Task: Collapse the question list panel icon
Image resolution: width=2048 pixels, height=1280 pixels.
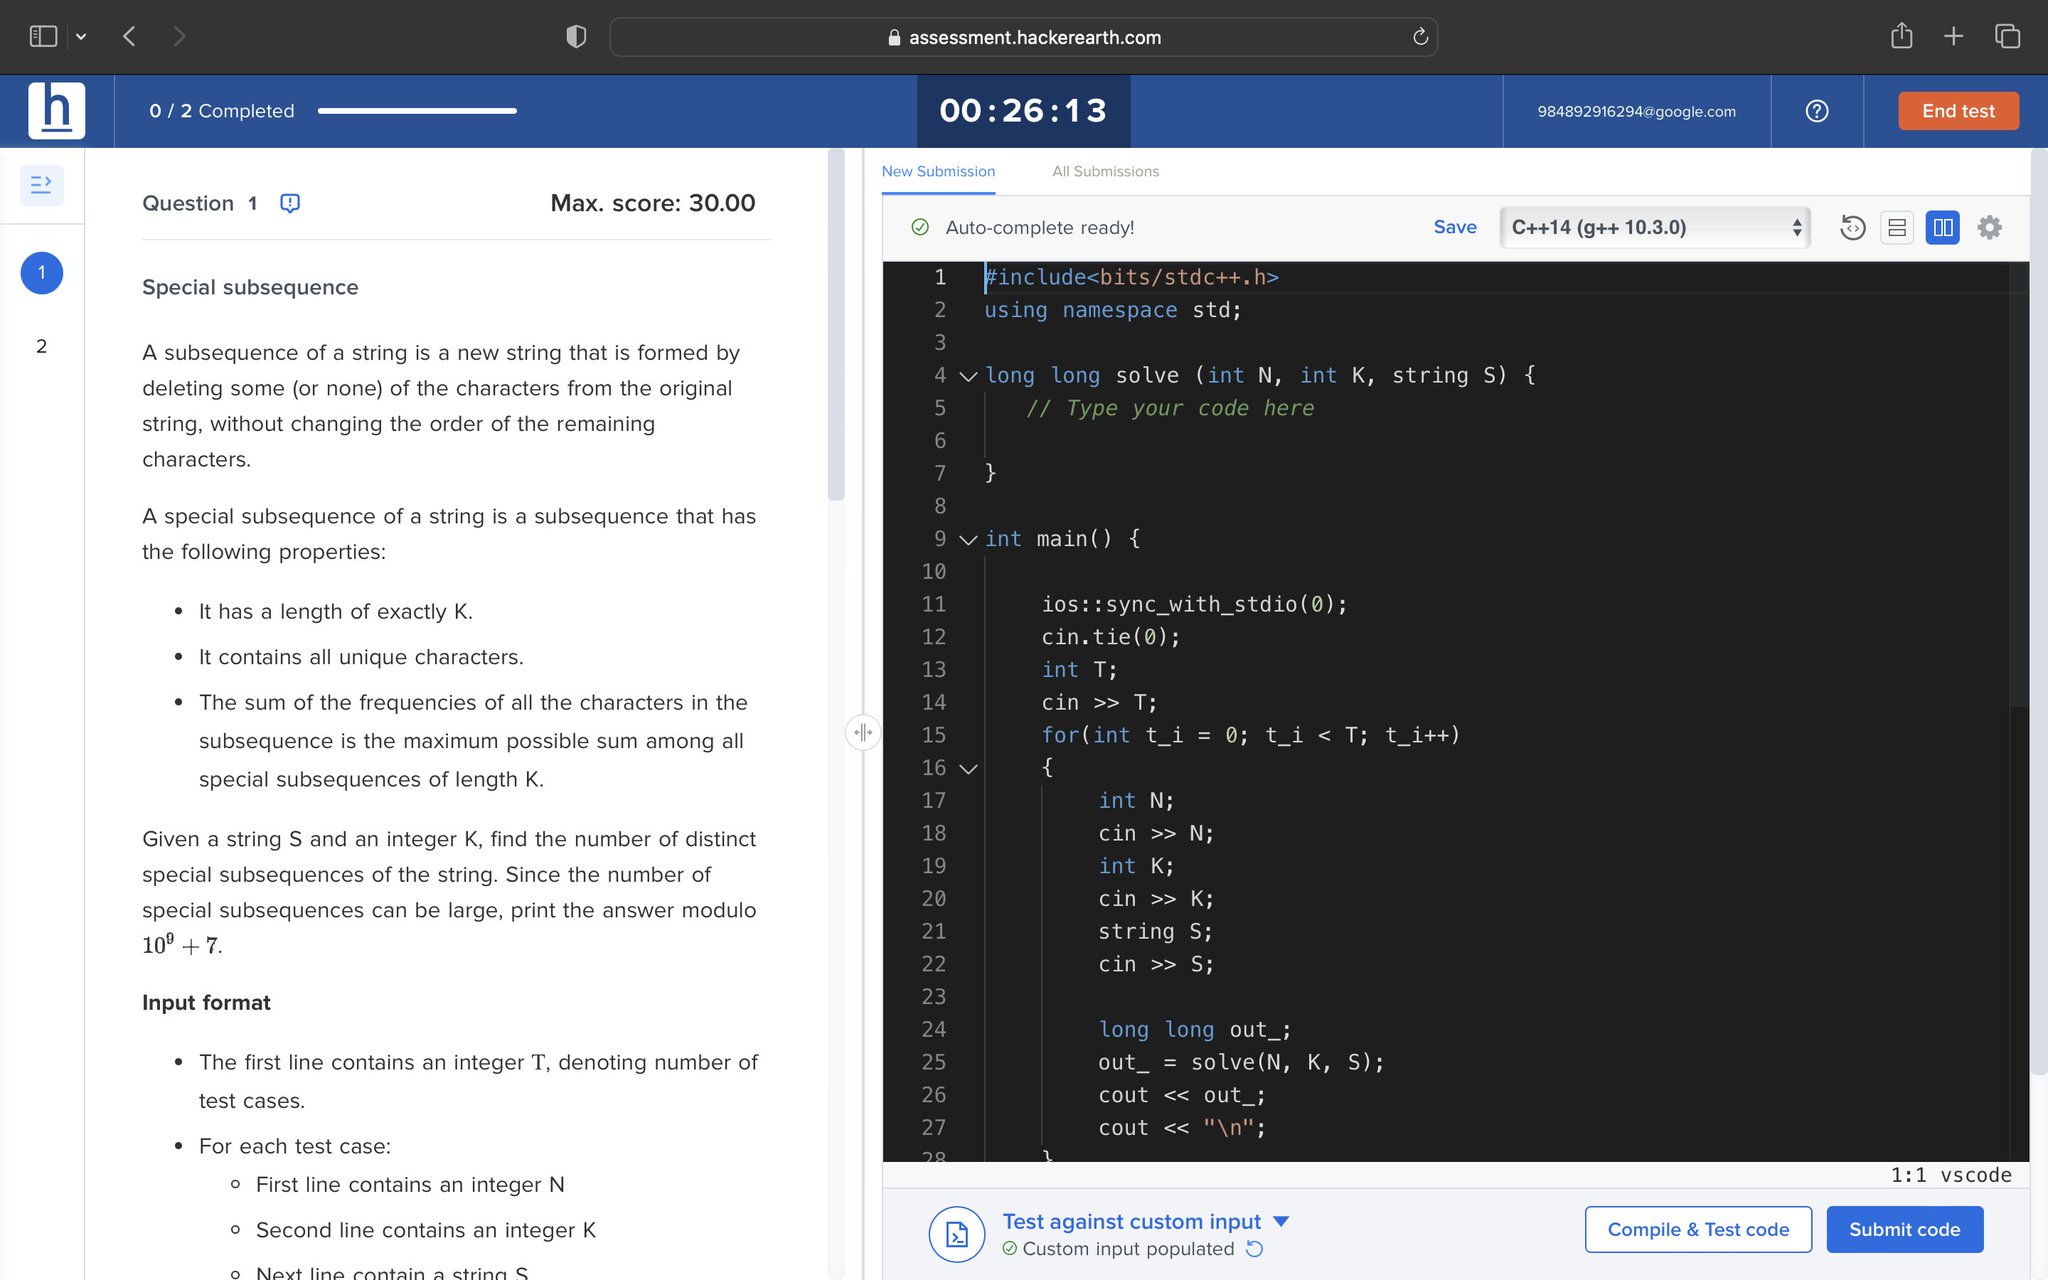Action: click(x=41, y=185)
